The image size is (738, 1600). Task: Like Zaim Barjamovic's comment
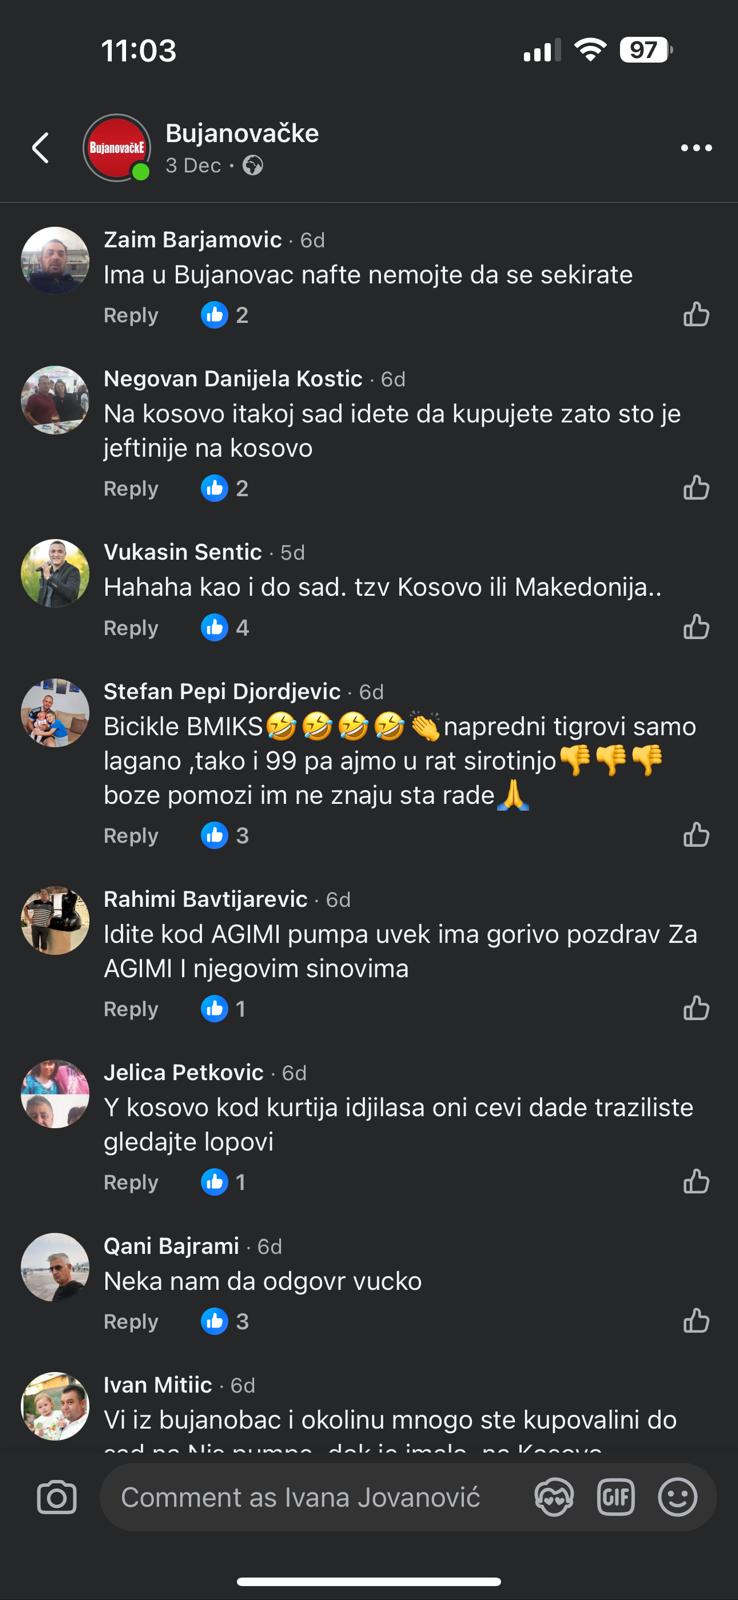[696, 315]
